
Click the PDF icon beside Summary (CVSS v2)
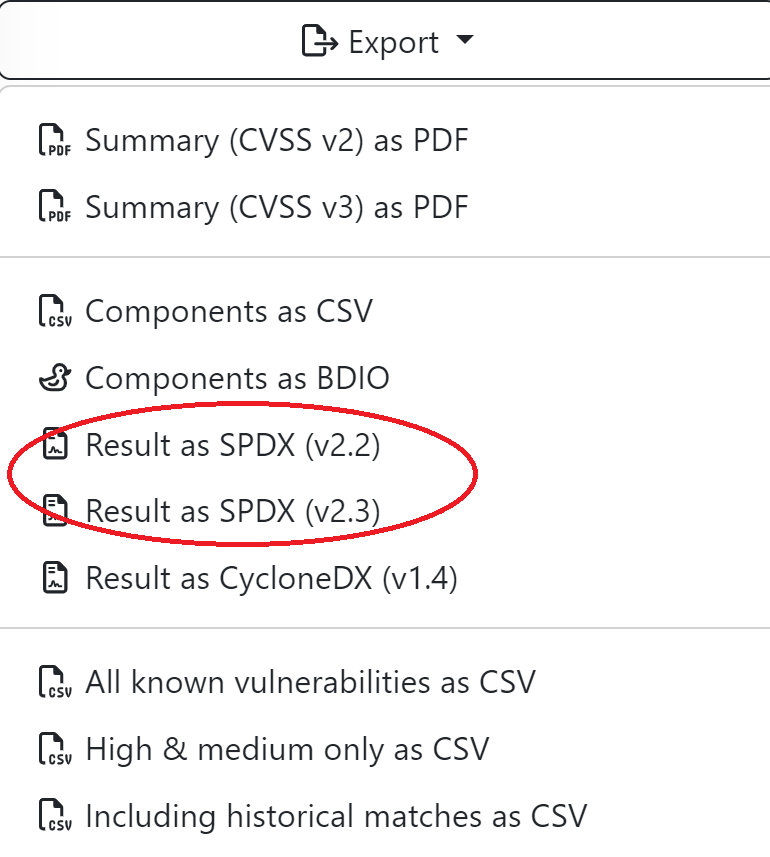(54, 140)
